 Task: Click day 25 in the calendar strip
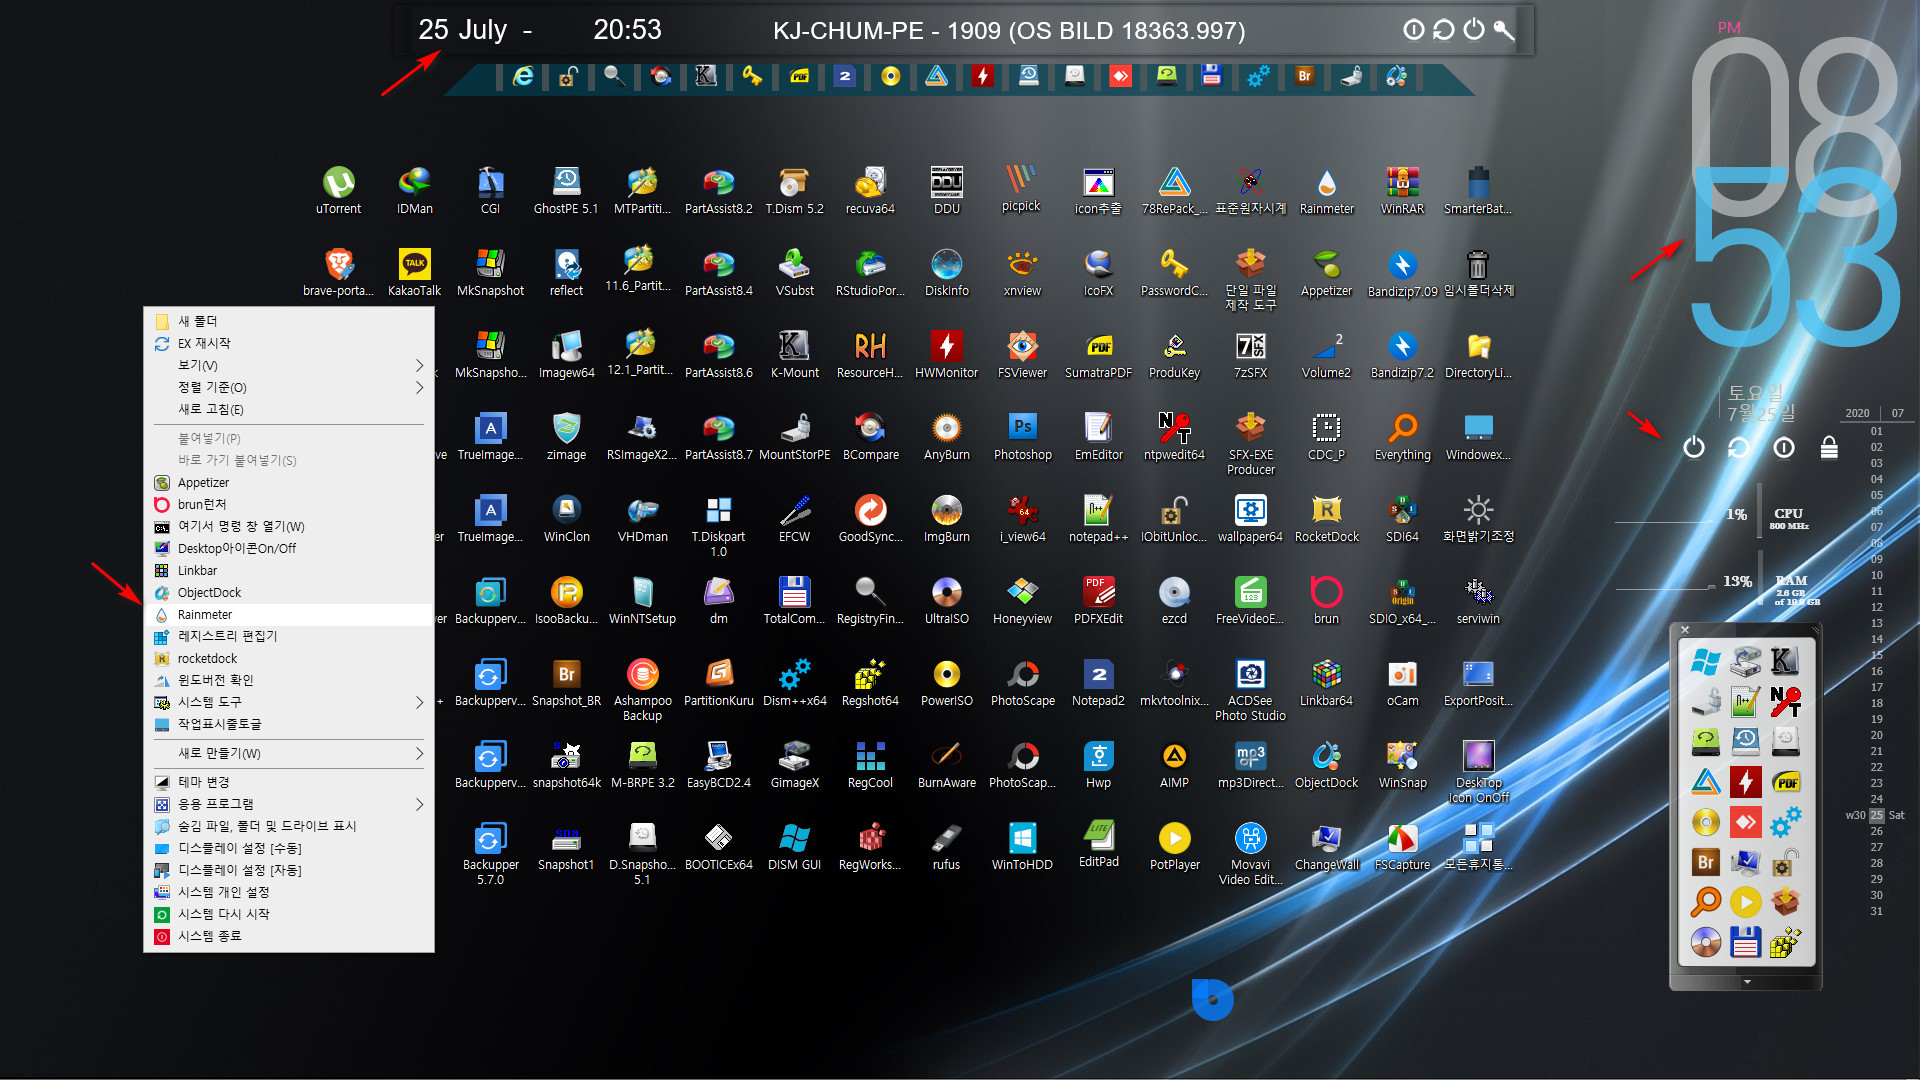click(1876, 815)
